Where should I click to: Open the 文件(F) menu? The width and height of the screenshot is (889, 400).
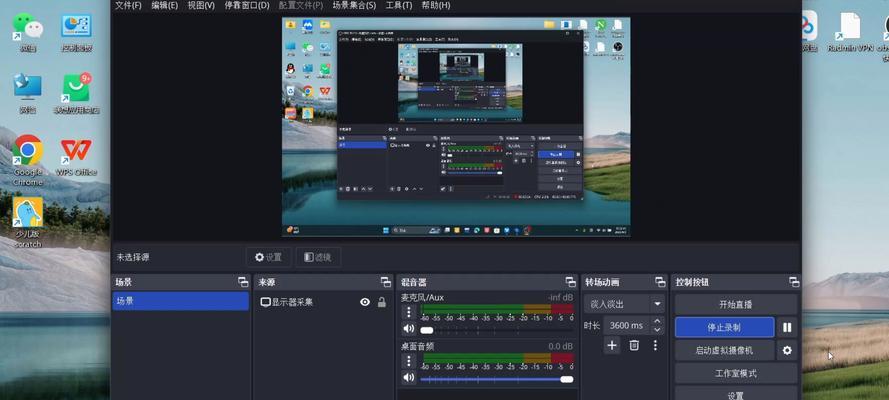(128, 5)
